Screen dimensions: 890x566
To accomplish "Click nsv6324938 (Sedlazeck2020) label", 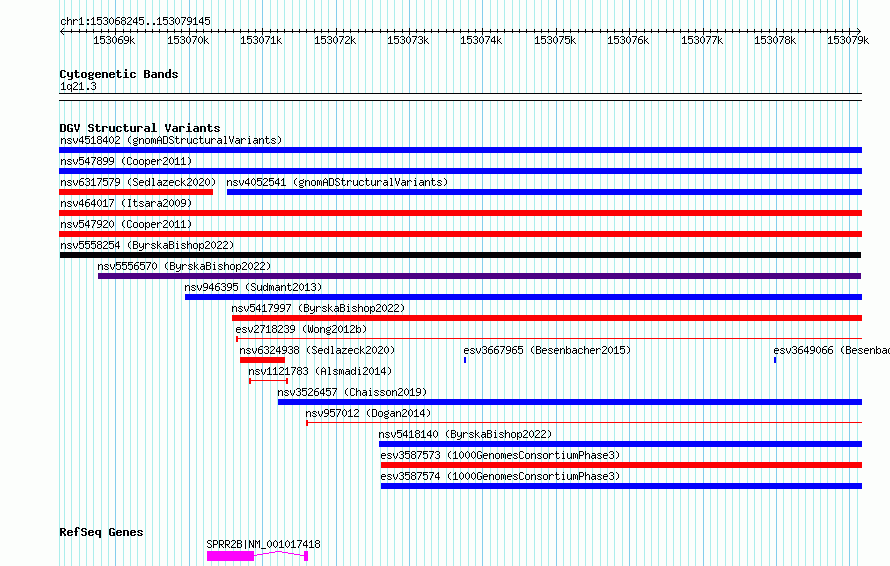I will point(317,350).
